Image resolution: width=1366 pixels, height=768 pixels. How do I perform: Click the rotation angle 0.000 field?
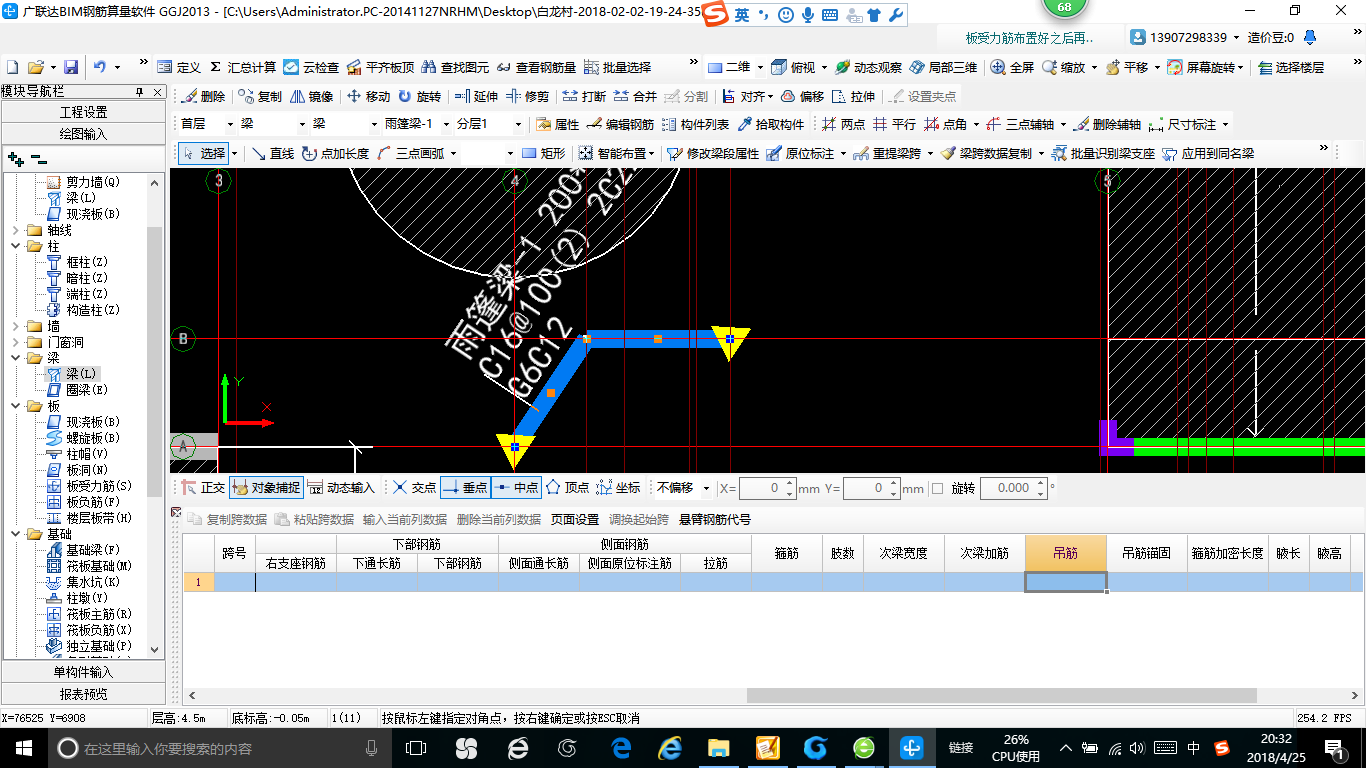pos(1013,488)
